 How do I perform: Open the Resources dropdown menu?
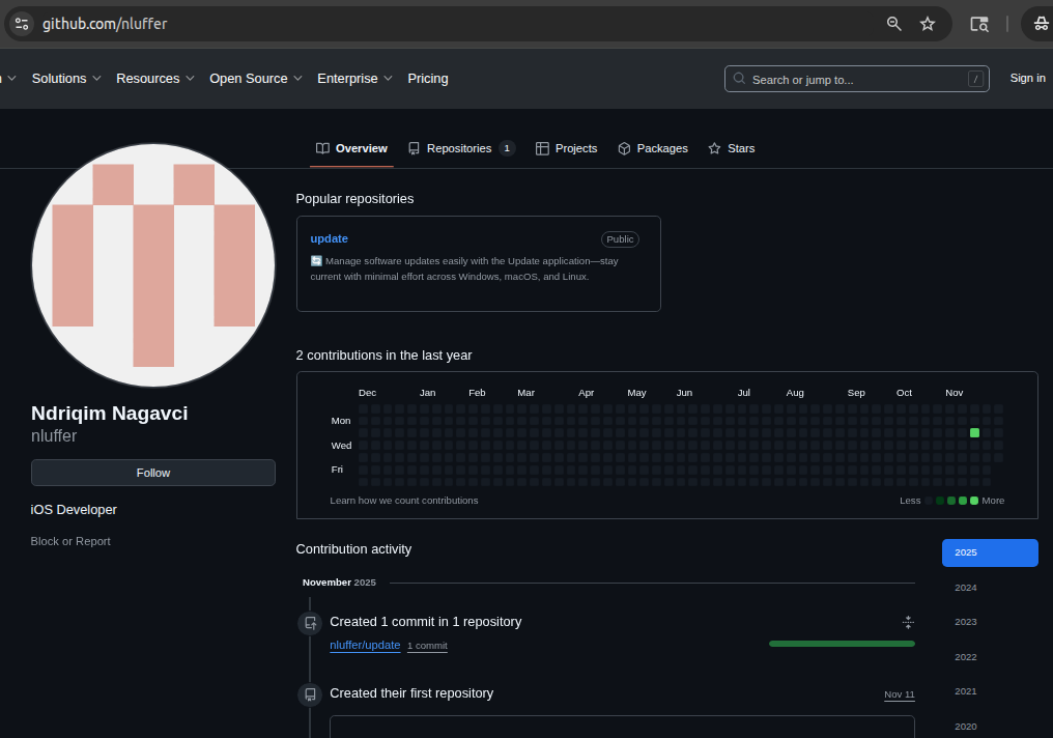point(155,79)
